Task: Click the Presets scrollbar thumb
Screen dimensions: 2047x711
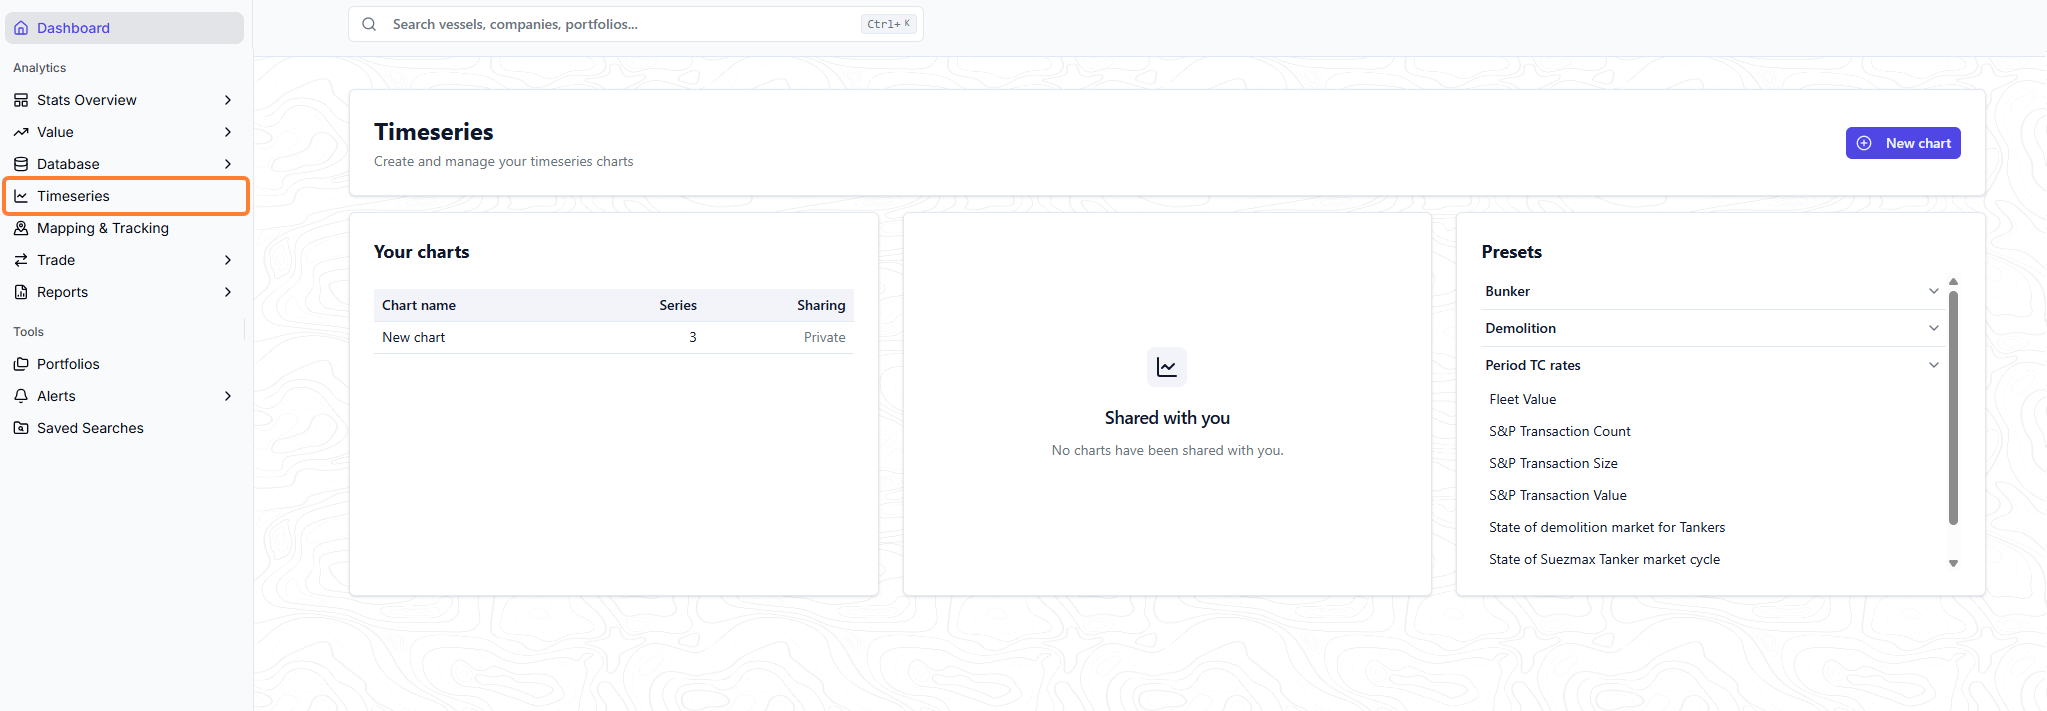Action: tap(1953, 407)
